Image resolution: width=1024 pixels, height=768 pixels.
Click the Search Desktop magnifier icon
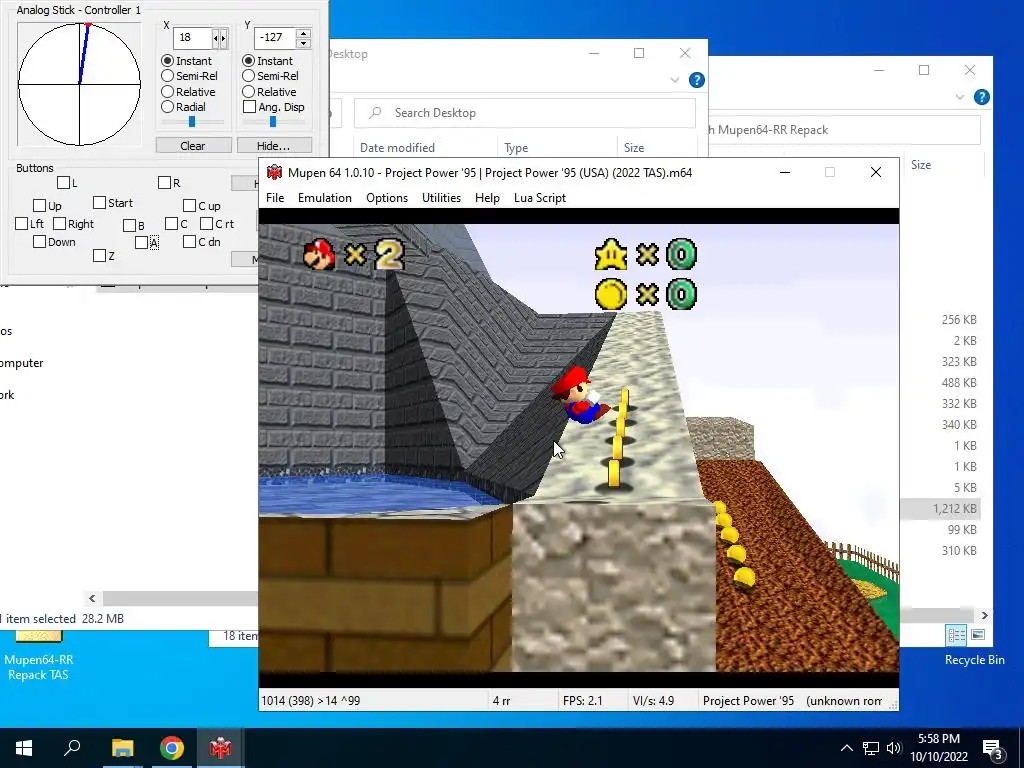click(375, 113)
